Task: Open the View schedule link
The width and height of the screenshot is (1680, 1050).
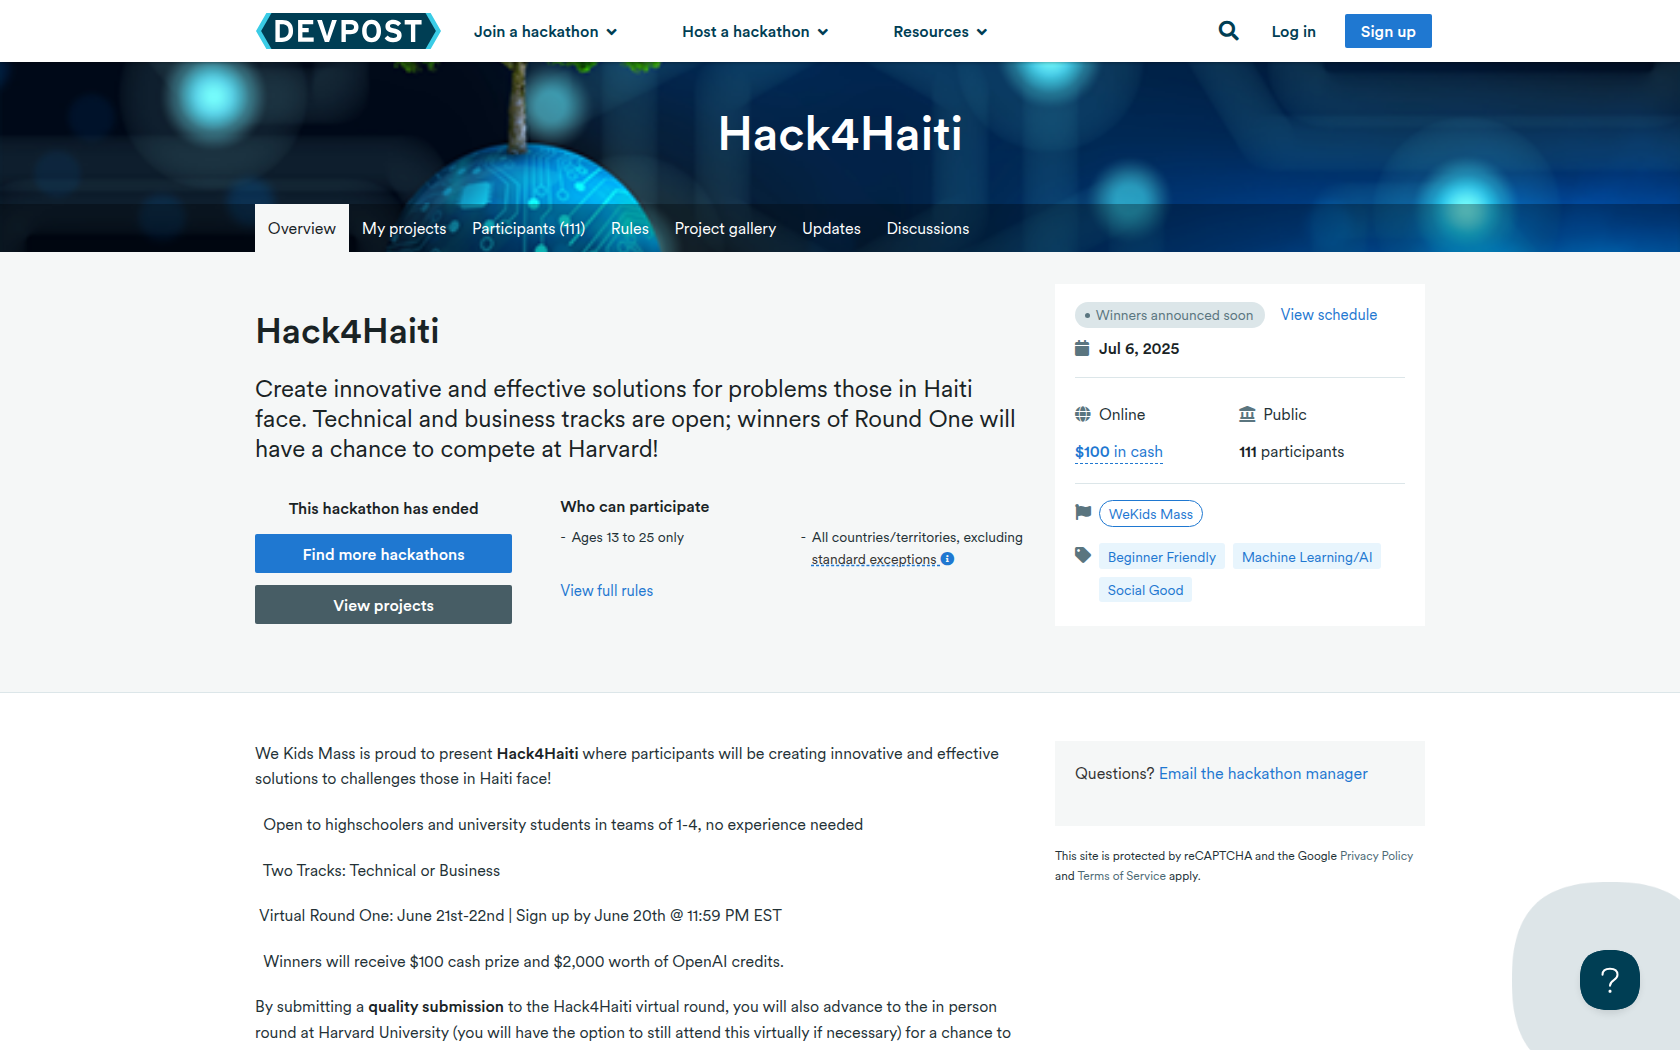Action: [1328, 315]
